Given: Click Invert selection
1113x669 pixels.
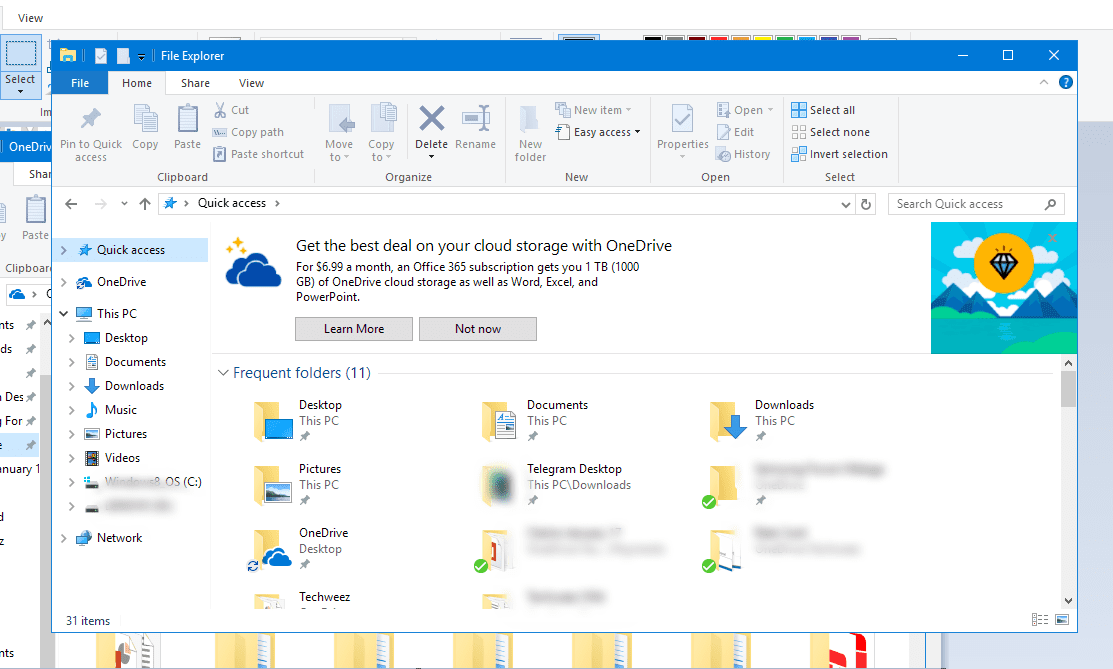Looking at the screenshot, I should click(x=840, y=154).
